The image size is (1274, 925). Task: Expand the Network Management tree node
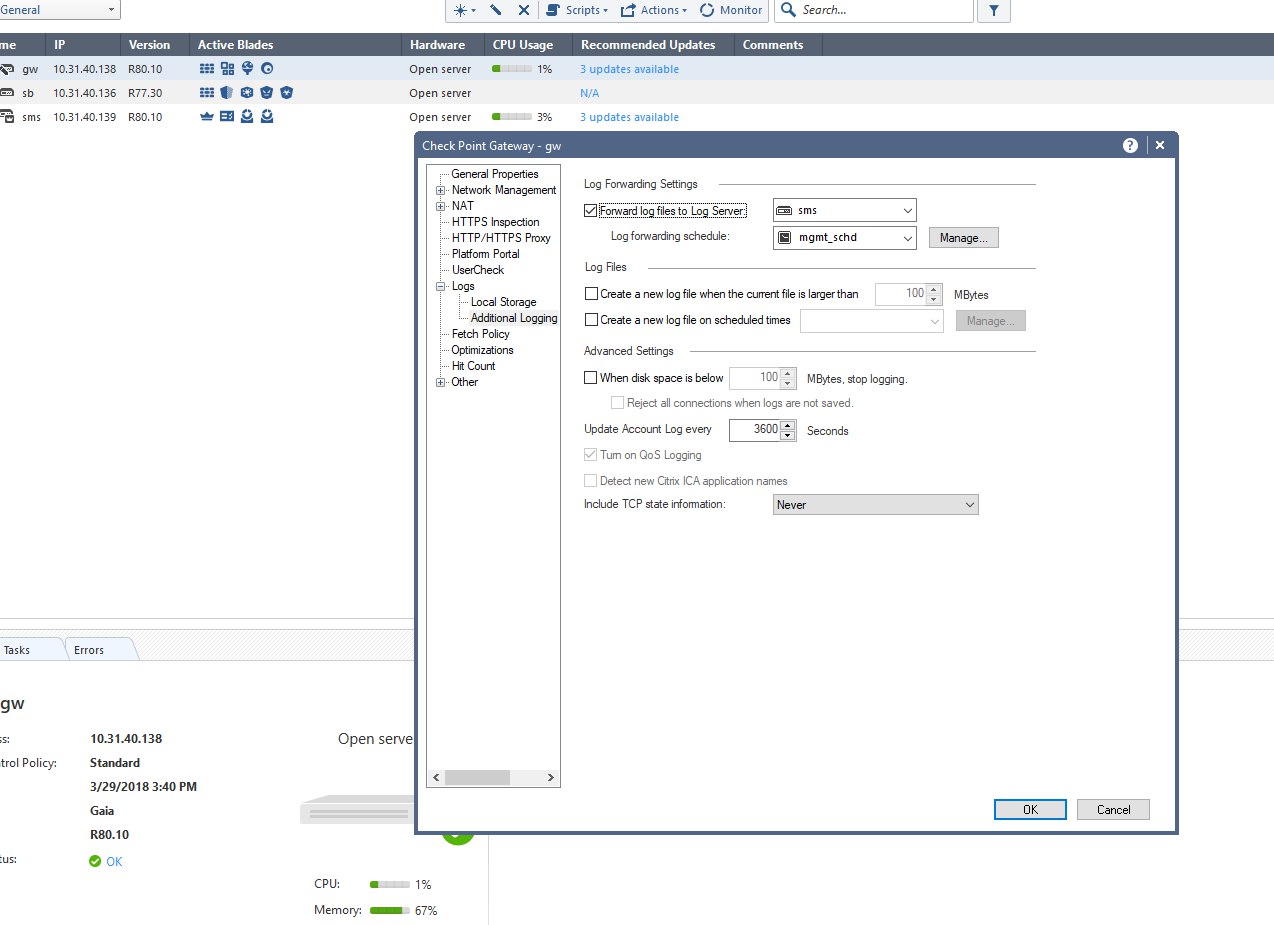440,190
